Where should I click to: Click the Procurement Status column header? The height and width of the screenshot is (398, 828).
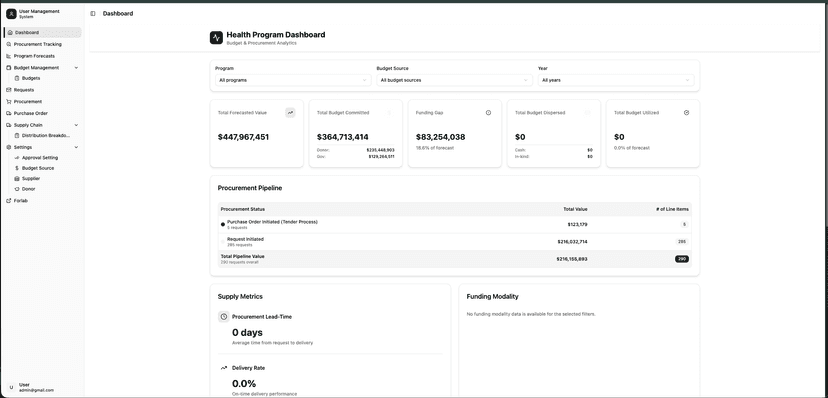pyautogui.click(x=243, y=210)
